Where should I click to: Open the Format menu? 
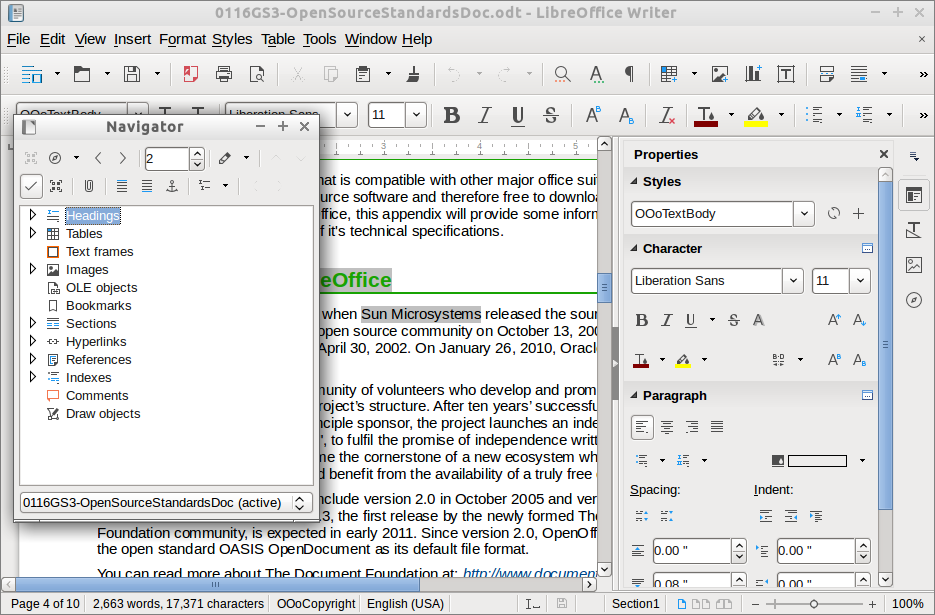[182, 39]
